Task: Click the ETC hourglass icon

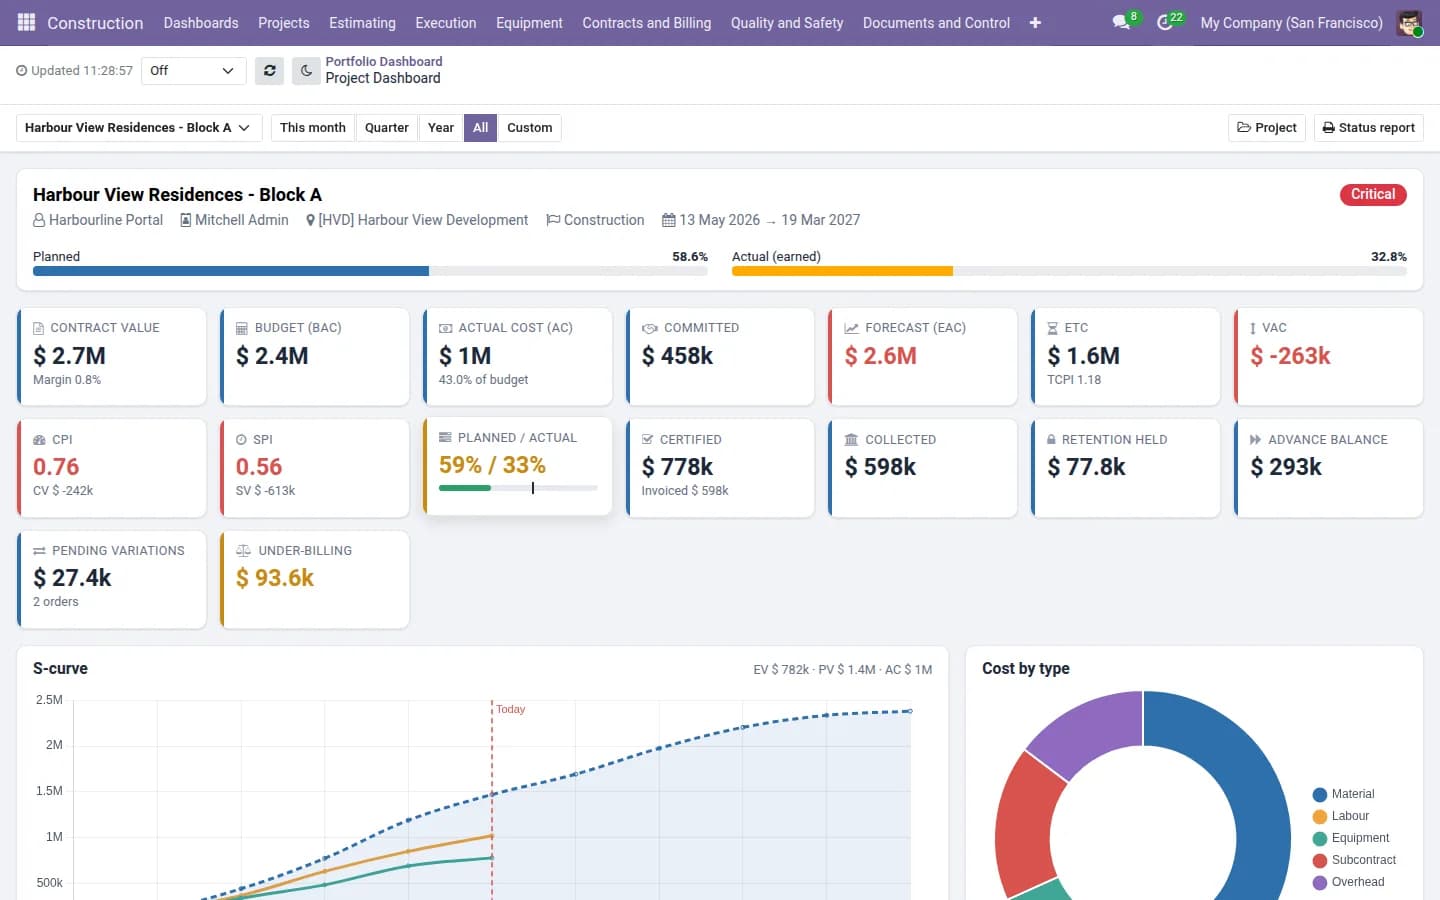Action: (x=1053, y=328)
